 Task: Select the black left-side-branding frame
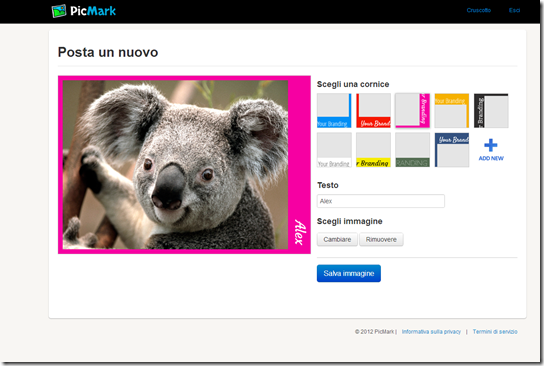[x=491, y=111]
